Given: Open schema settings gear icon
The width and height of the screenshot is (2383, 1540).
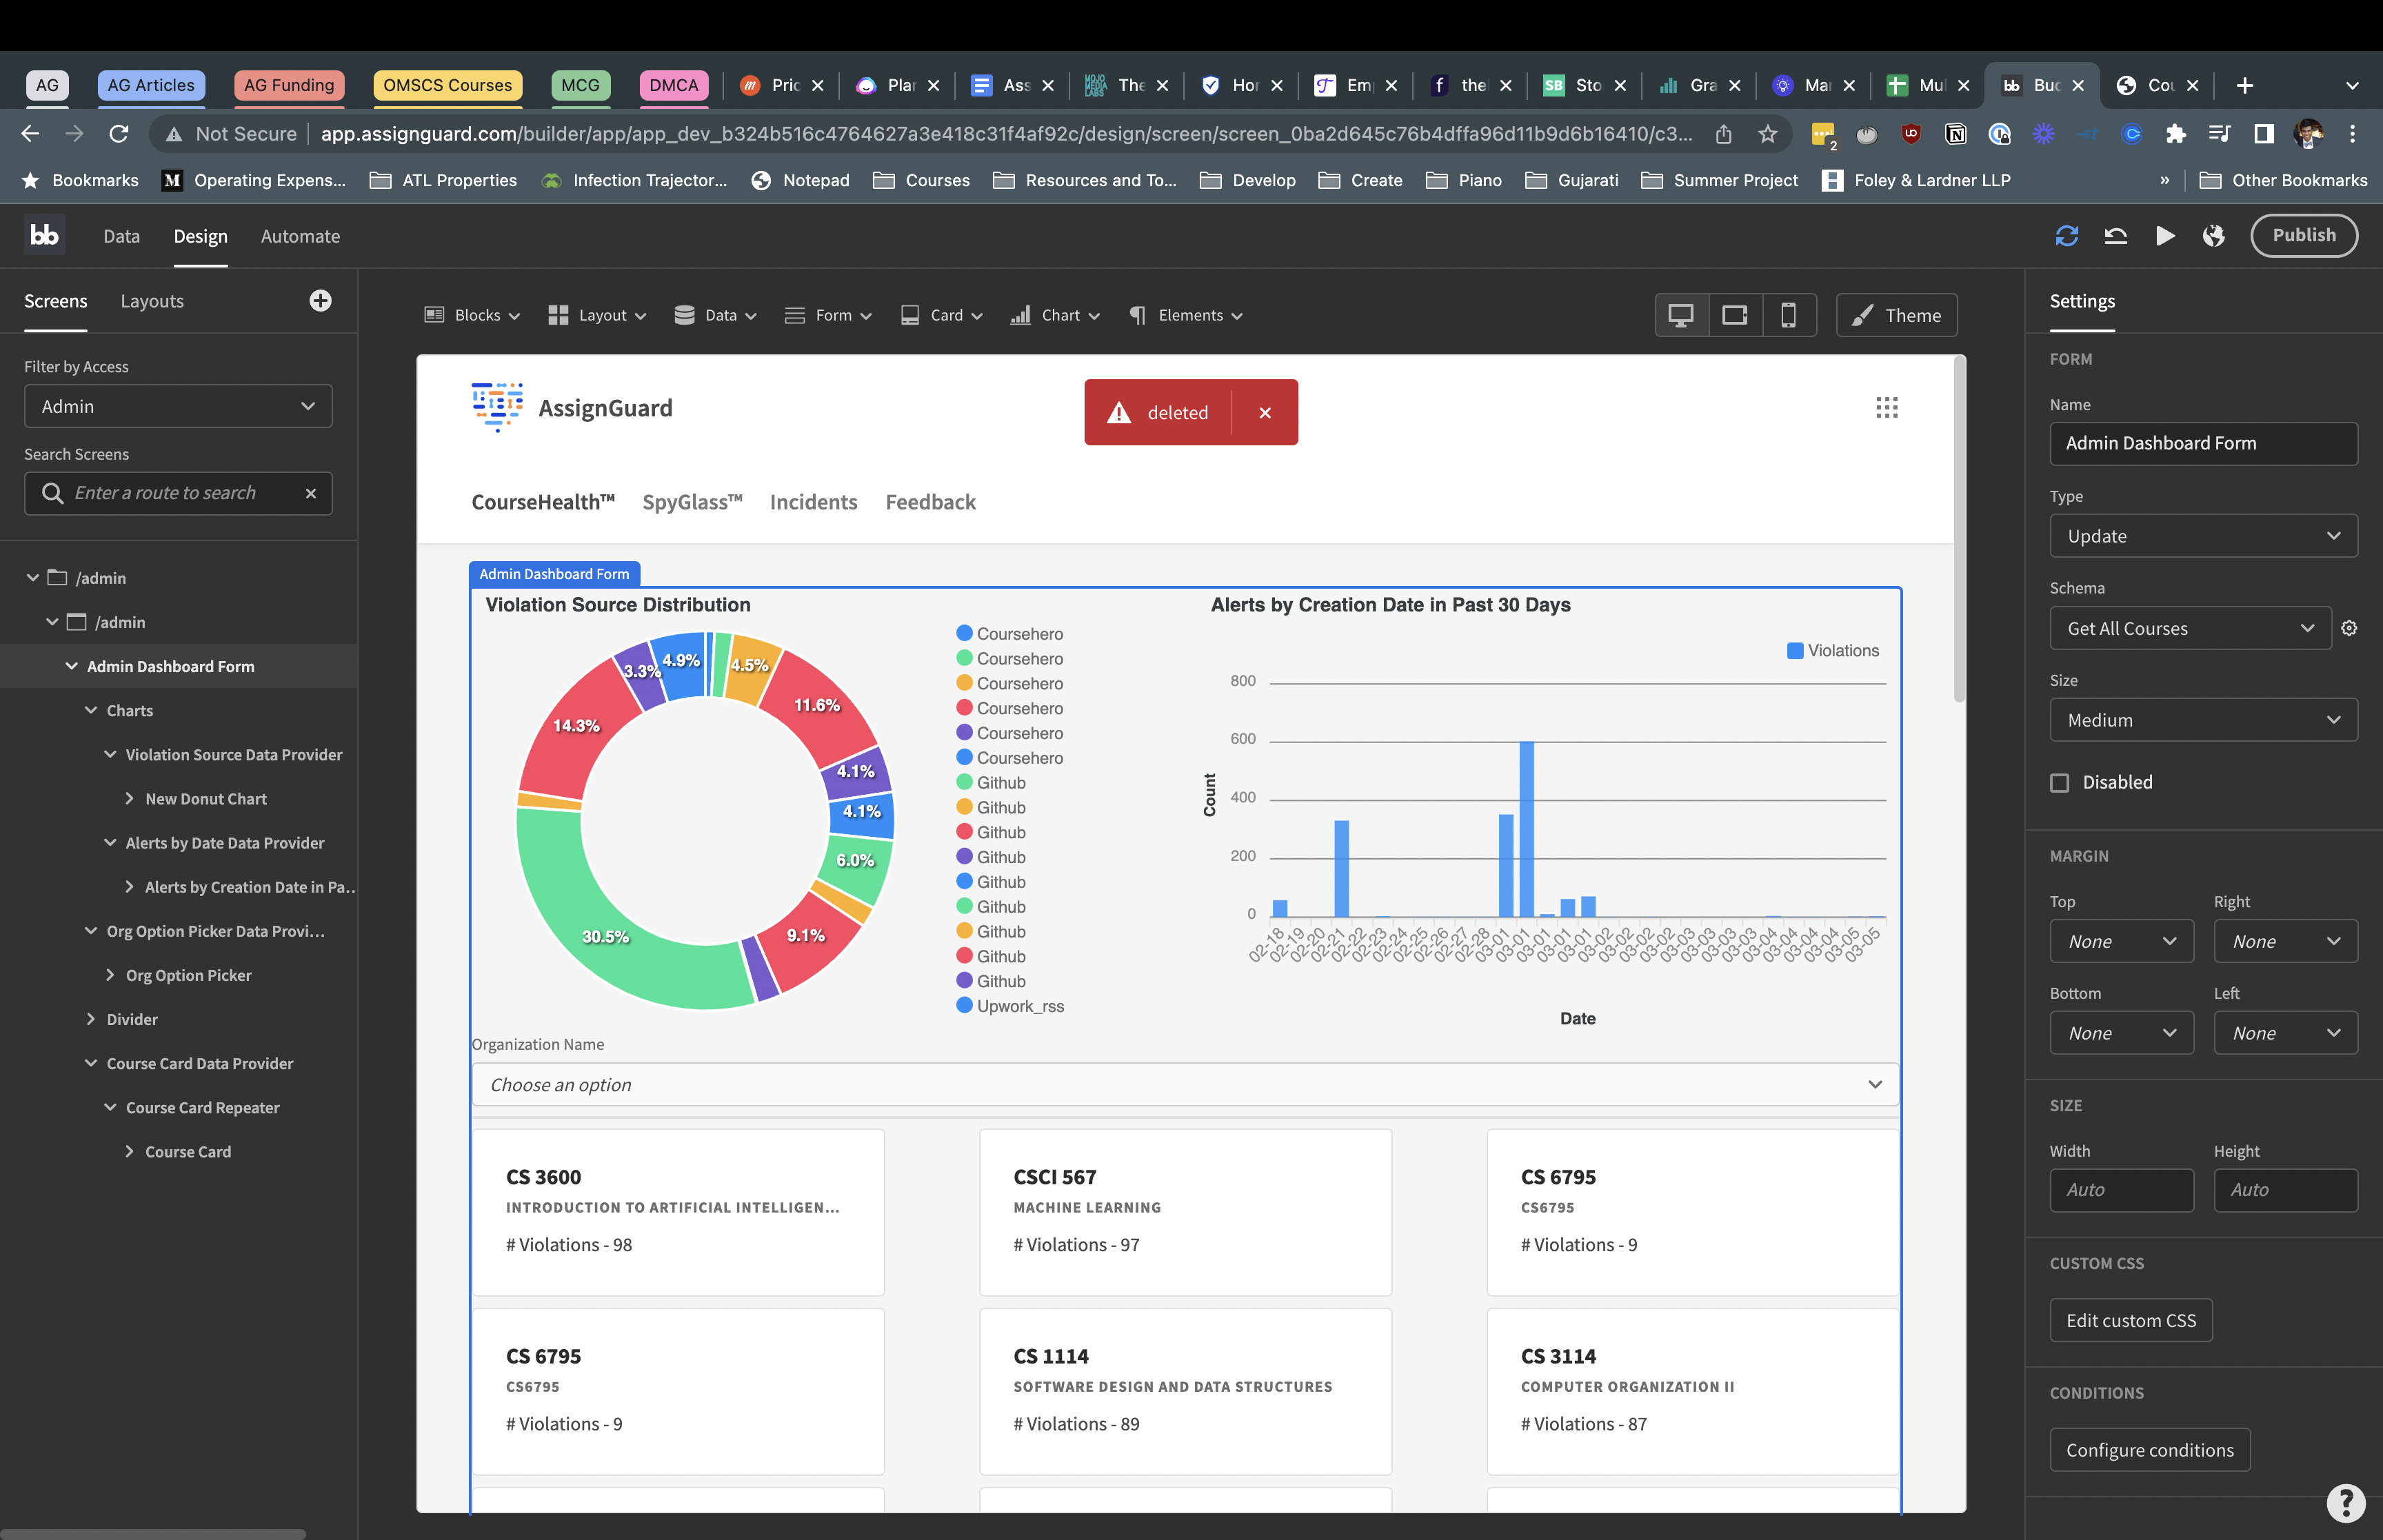Looking at the screenshot, I should [2349, 628].
